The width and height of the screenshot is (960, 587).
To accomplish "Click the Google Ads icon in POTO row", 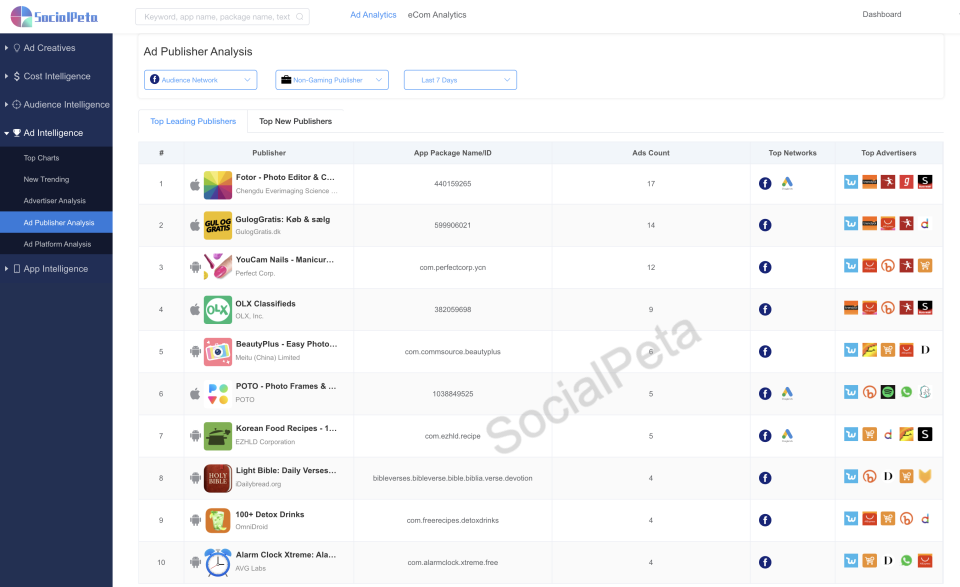I will click(787, 394).
